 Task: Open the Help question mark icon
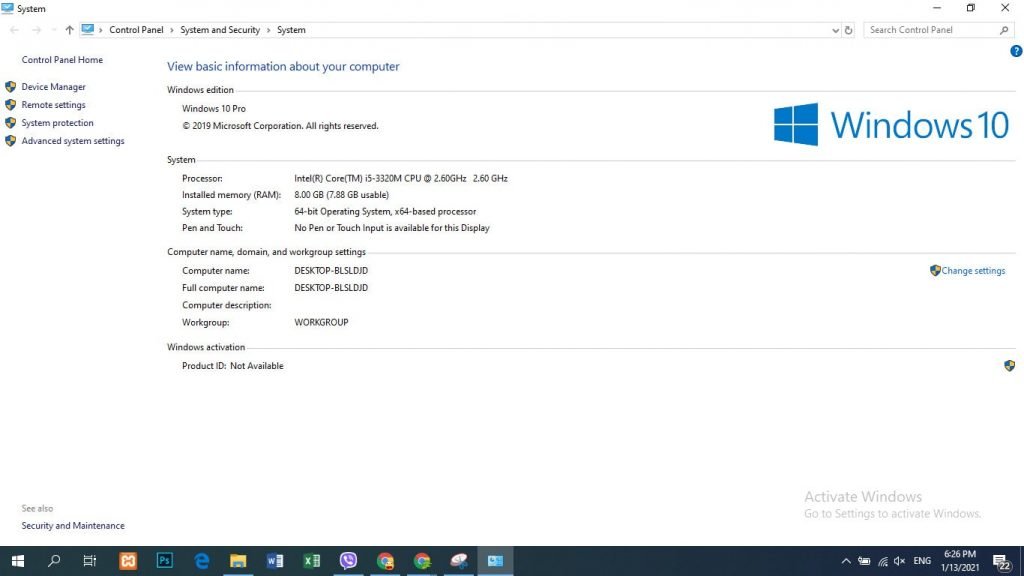(1016, 51)
